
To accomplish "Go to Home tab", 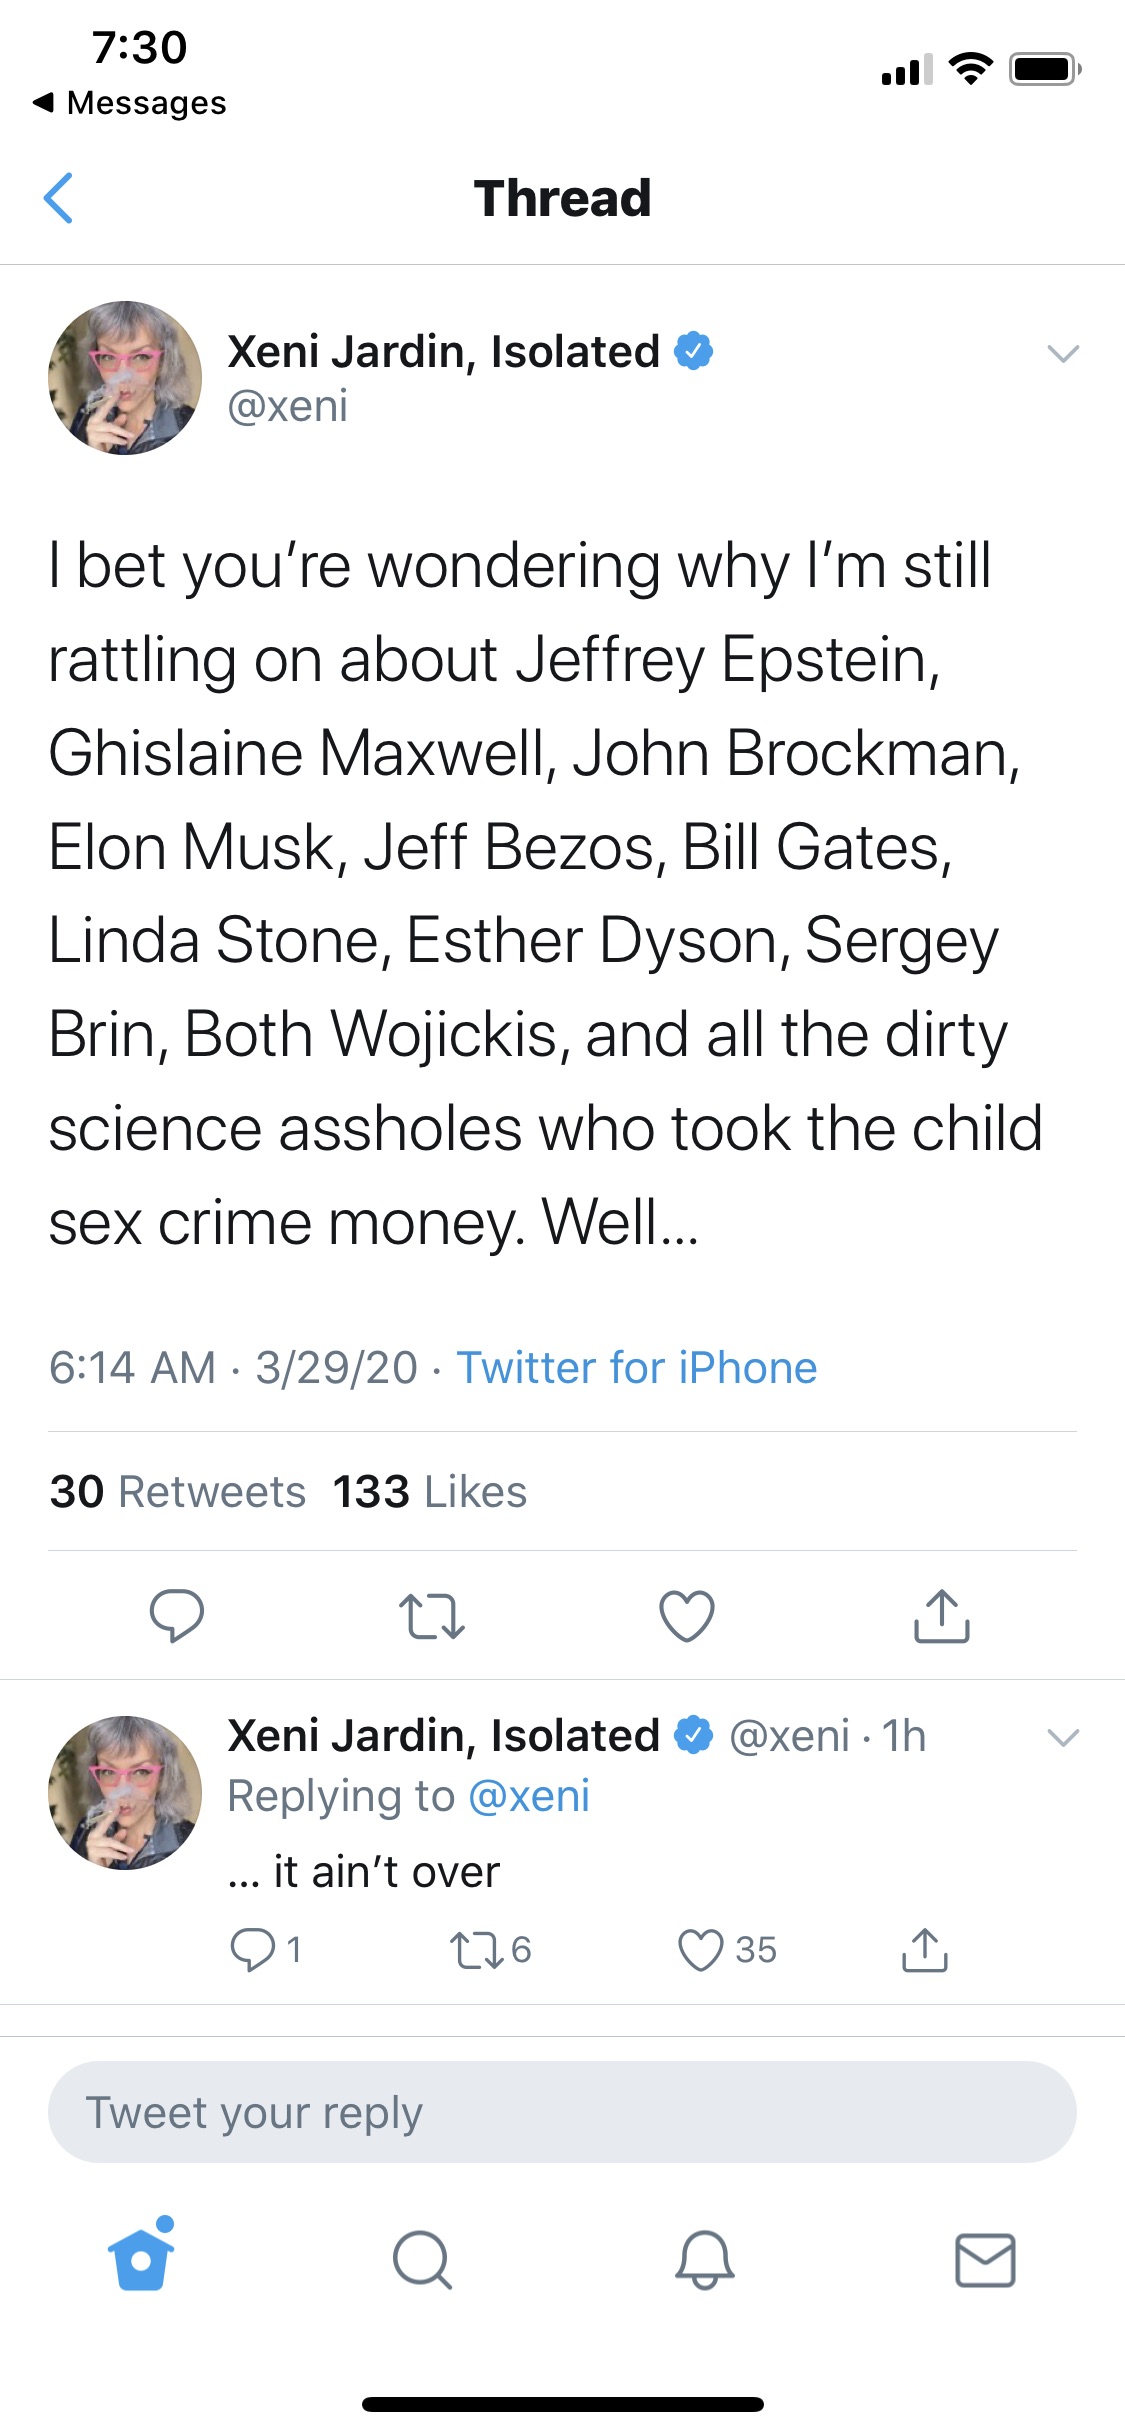I will tap(141, 2258).
